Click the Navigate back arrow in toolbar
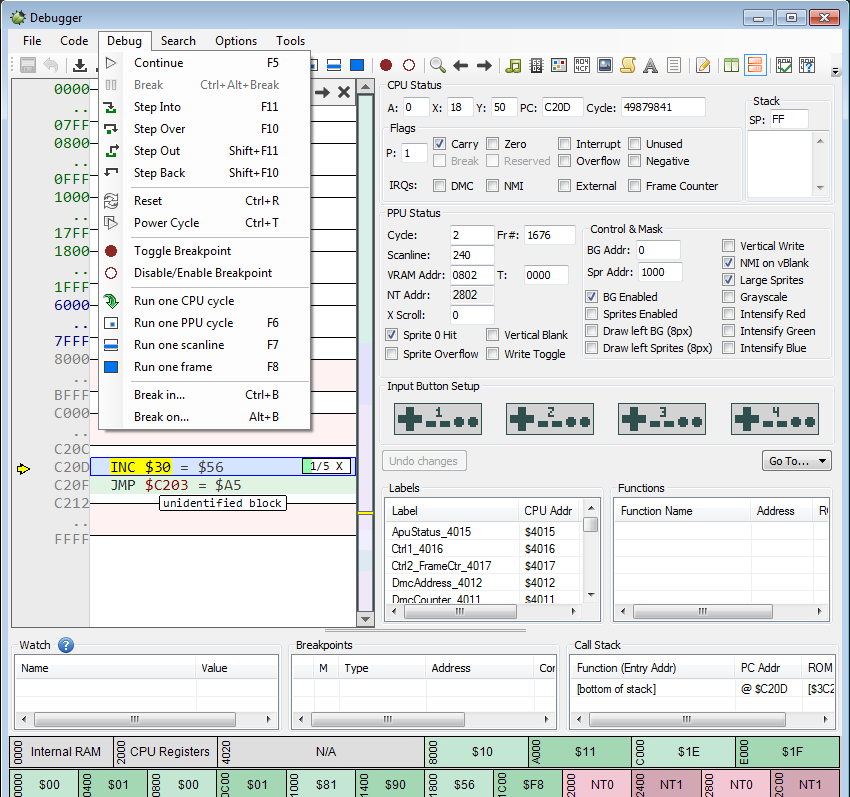 tap(461, 66)
